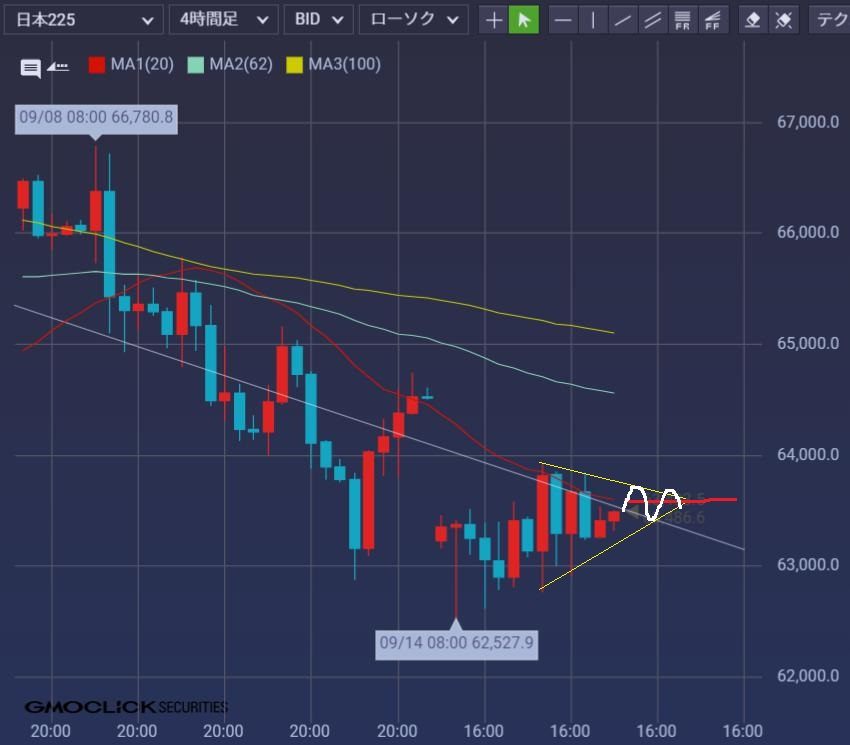Collapse the legend with arrow icon
850x745 pixels.
58,67
